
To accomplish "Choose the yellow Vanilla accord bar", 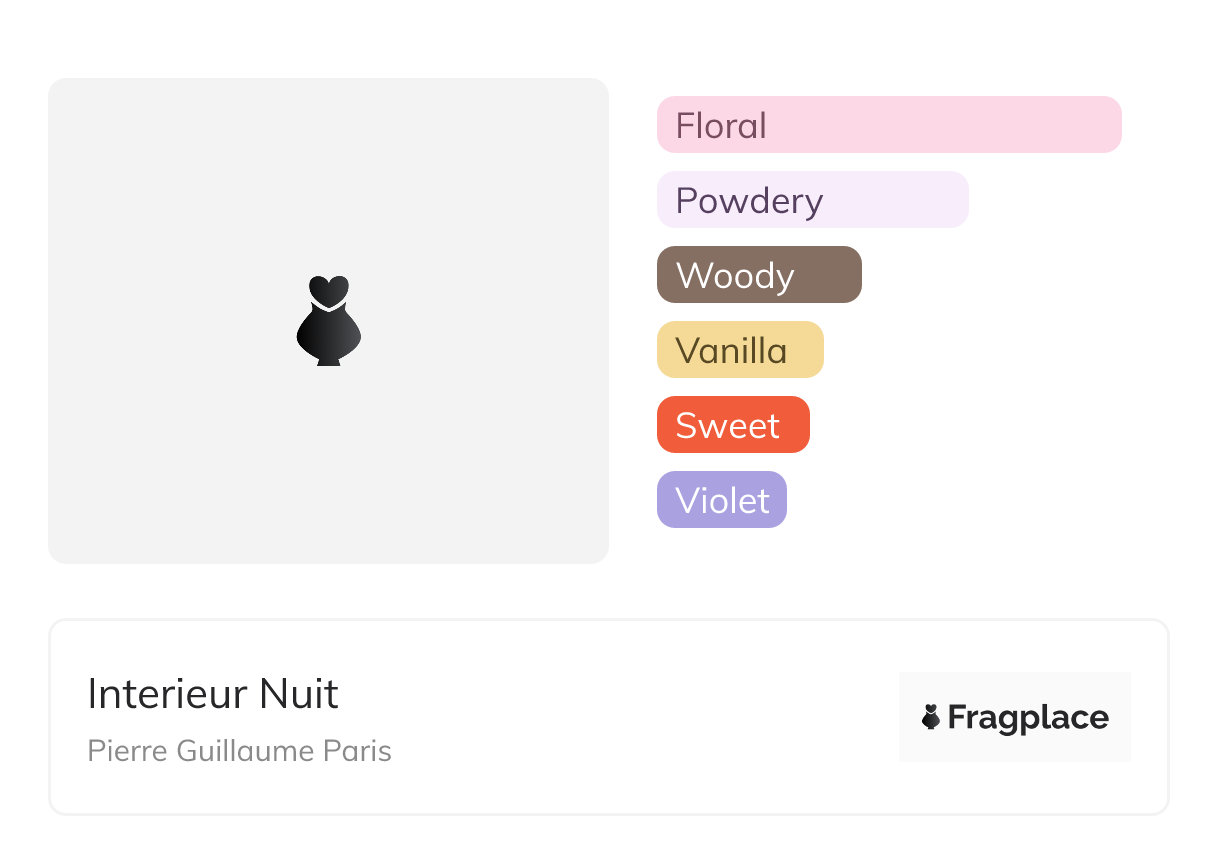I will coord(740,350).
